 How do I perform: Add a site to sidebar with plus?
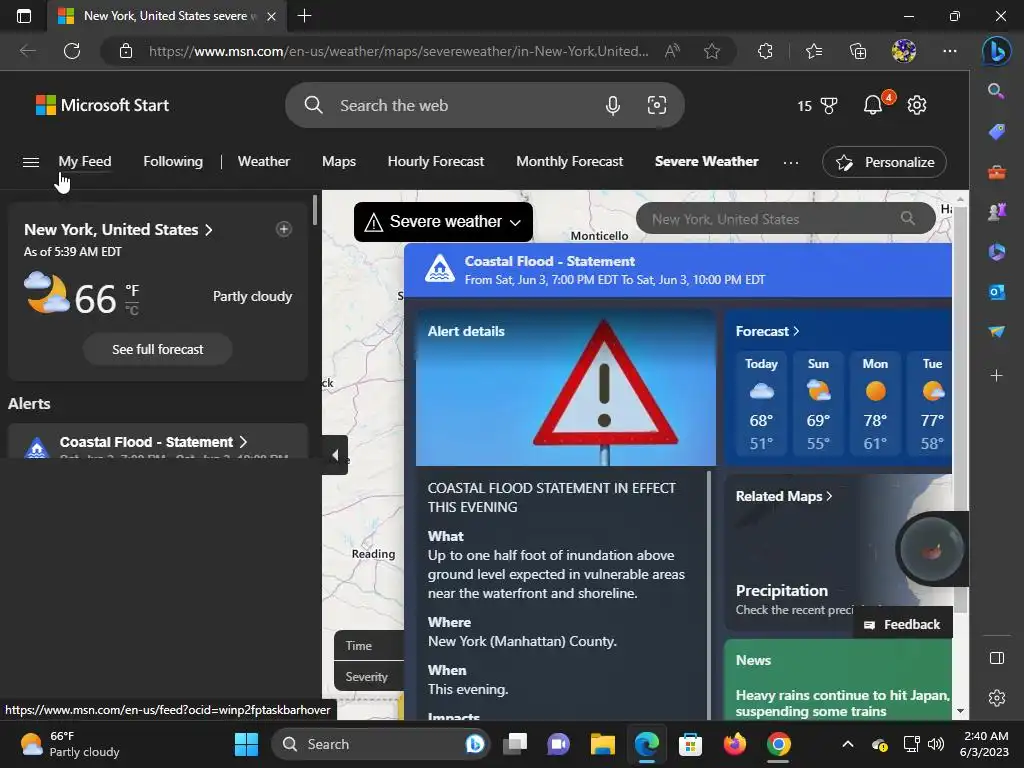[x=997, y=376]
